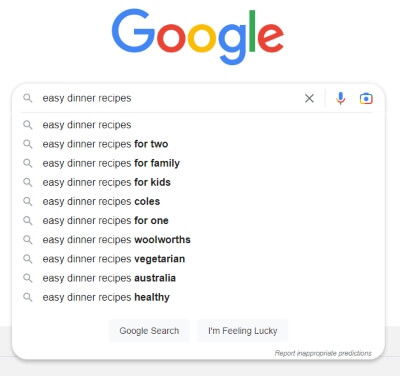The height and width of the screenshot is (376, 400).
Task: Pick 'easy dinner recipes australia' suggestion
Action: tap(198, 278)
